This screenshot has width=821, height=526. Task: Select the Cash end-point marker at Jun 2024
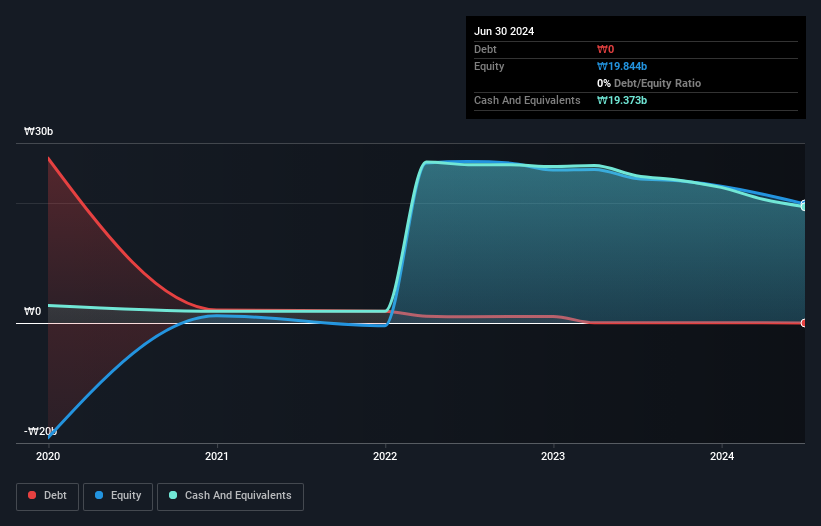click(804, 206)
